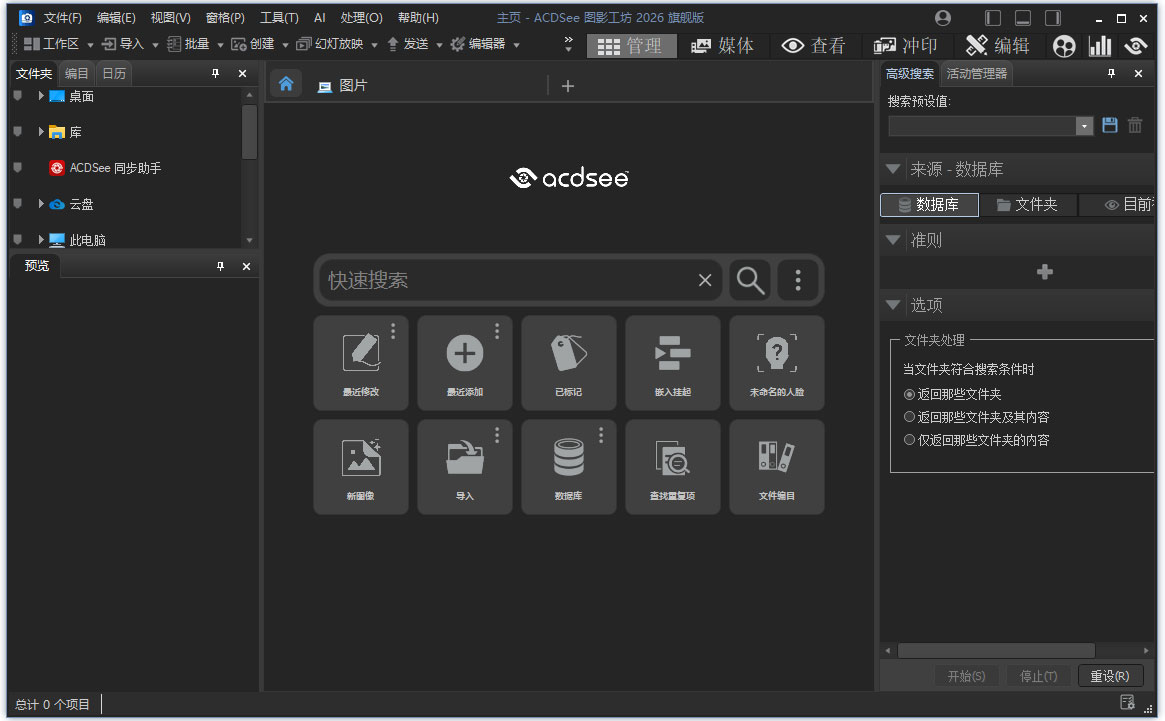1165x721 pixels.
Task: Click inside the 快速搜索 input field
Action: pyautogui.click(x=500, y=280)
